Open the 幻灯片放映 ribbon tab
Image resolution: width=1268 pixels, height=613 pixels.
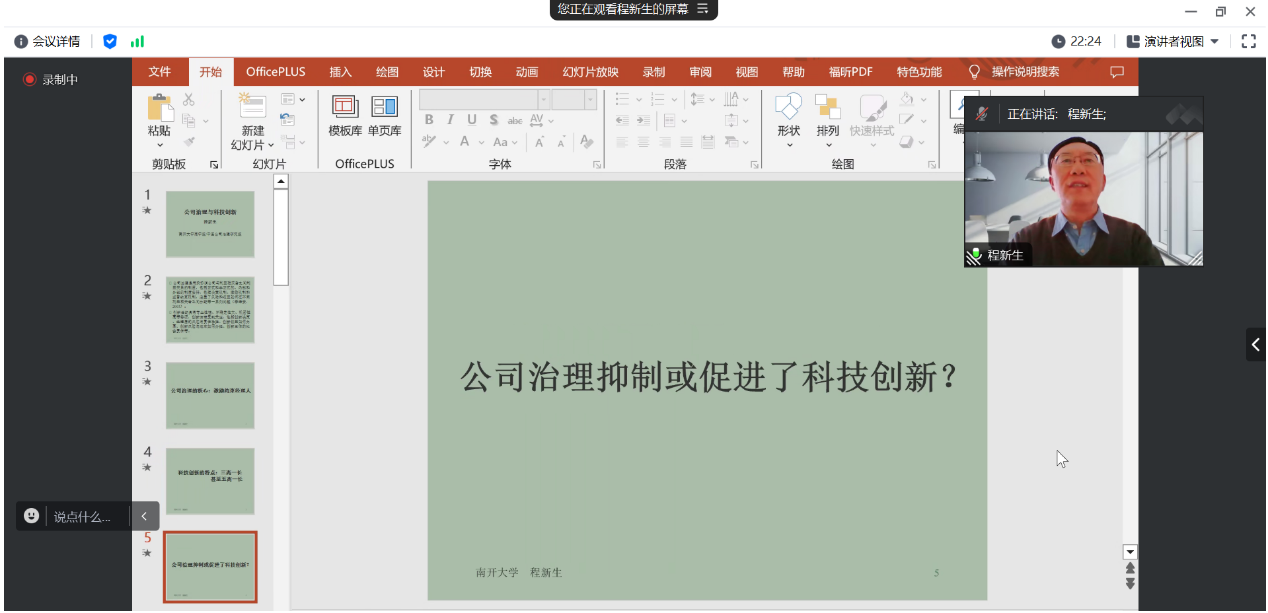pos(590,72)
